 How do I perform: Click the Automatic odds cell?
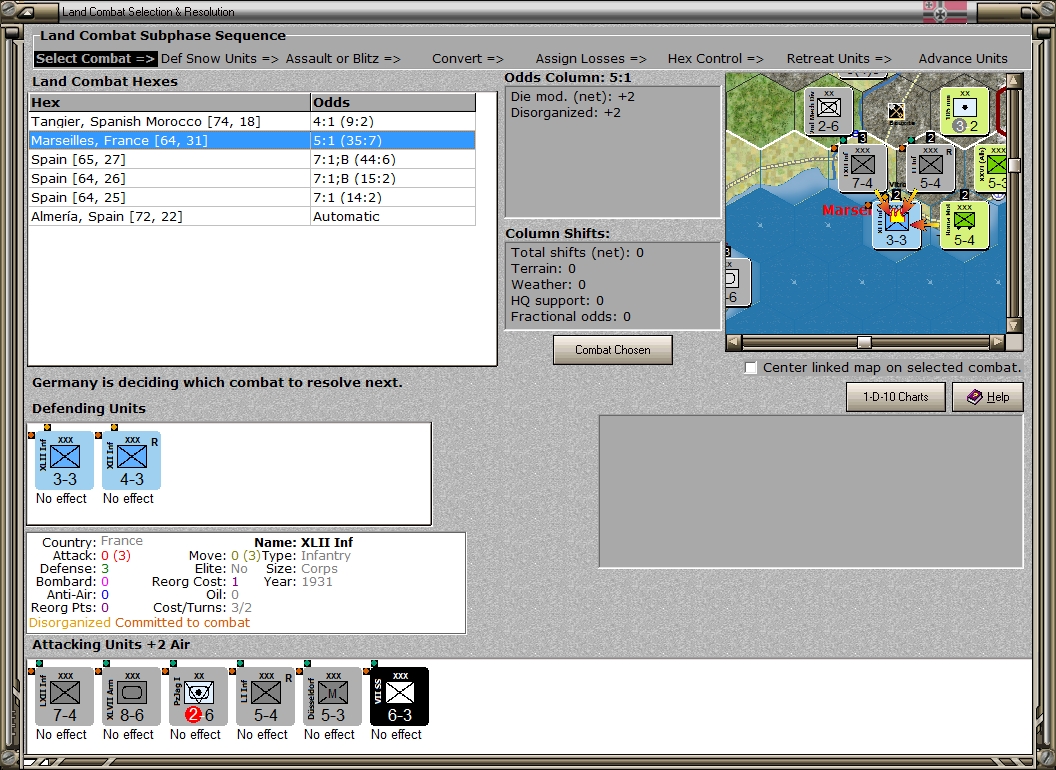point(393,216)
